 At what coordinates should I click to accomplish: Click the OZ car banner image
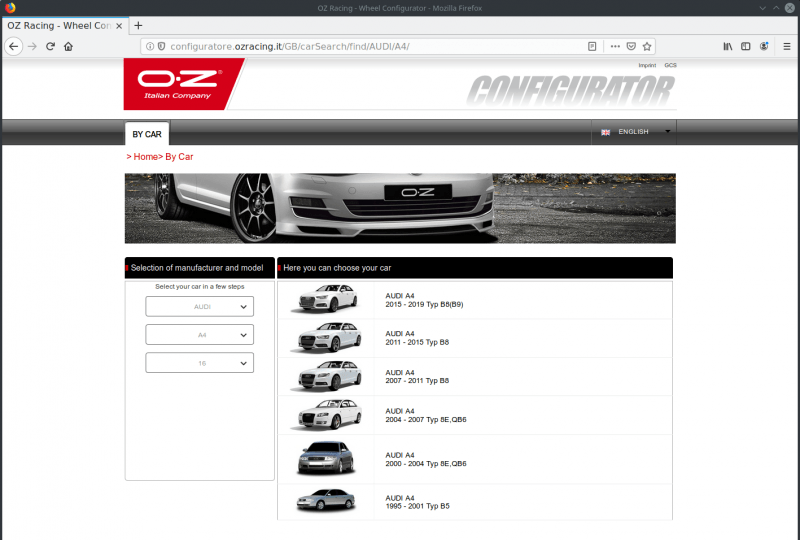pos(400,208)
